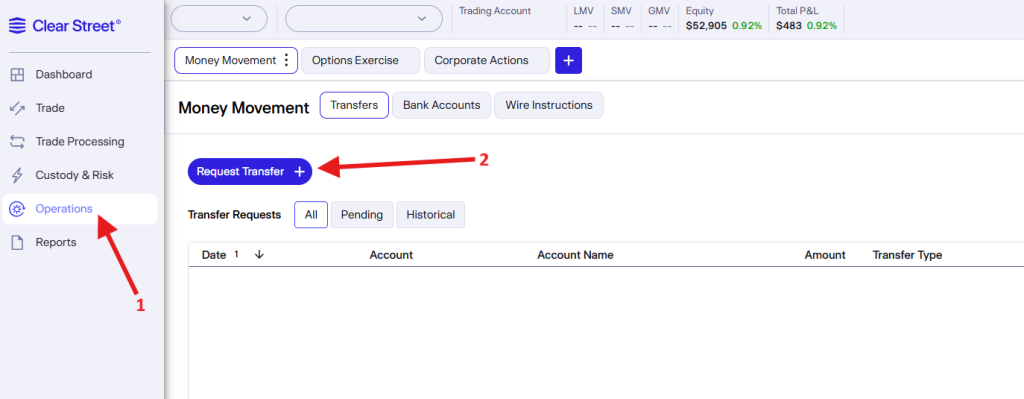Click the Trade arrows icon
The width and height of the screenshot is (1024, 399).
click(x=18, y=108)
